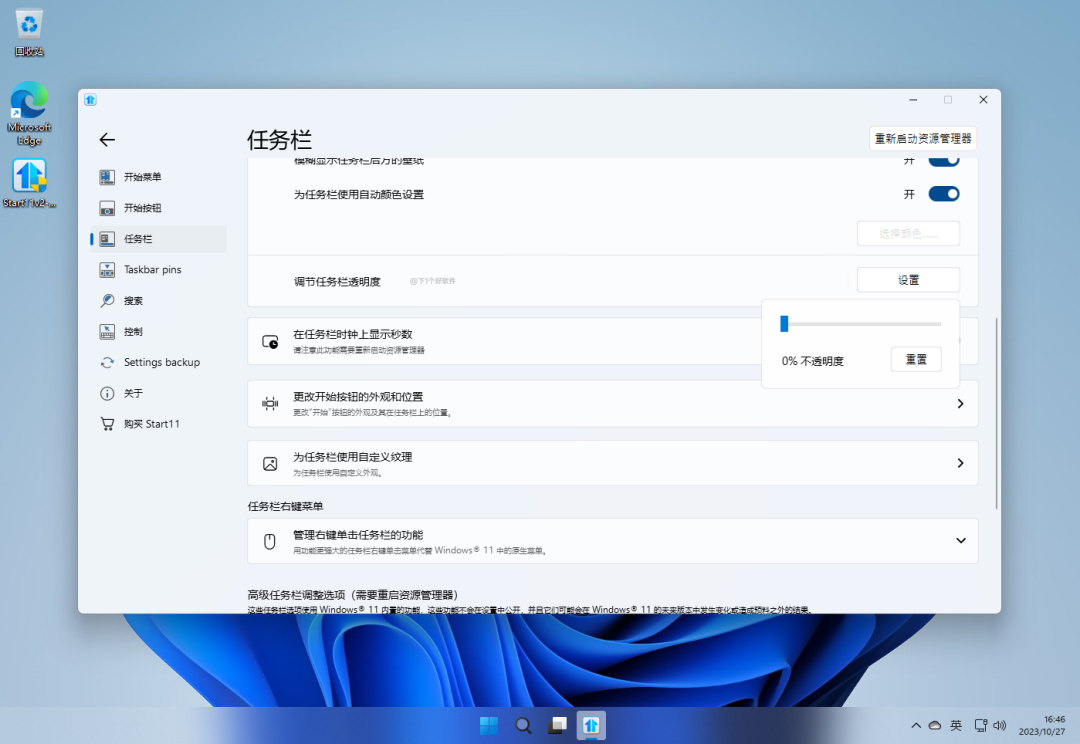Viewport: 1080px width, 744px height.
Task: Open 关于 about page
Action: tap(158, 393)
